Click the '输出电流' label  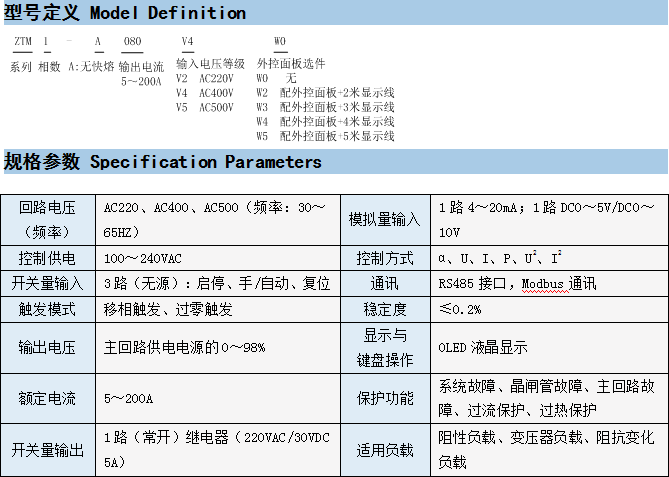coord(141,67)
